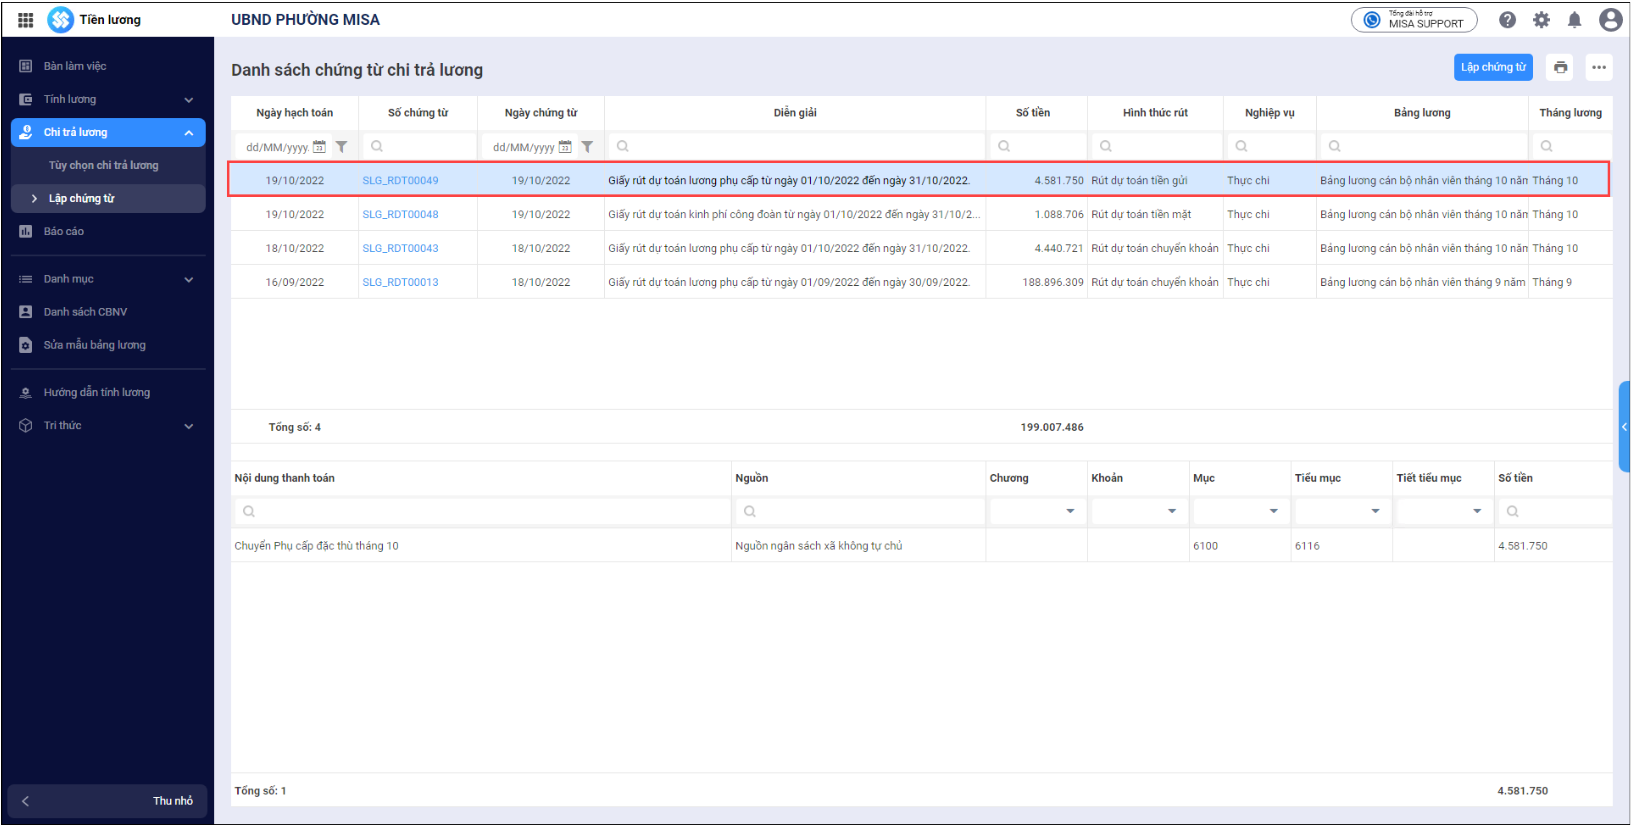
Task: Click the Diễn giải search field
Action: 795,146
